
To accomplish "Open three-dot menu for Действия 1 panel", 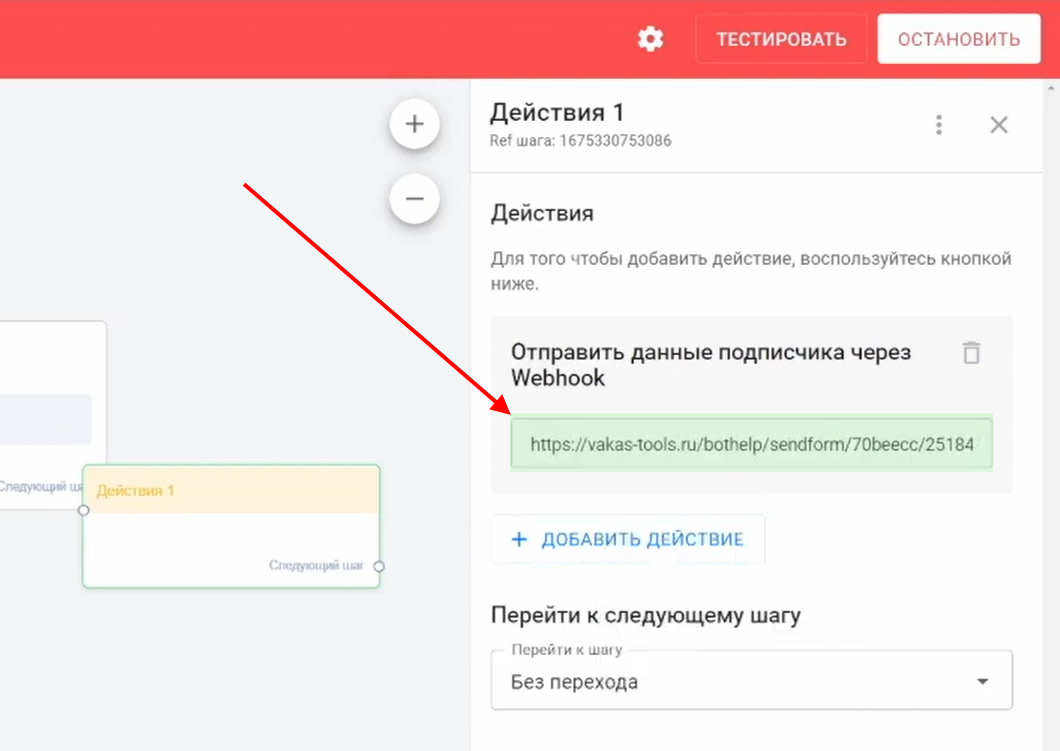I will [x=938, y=125].
